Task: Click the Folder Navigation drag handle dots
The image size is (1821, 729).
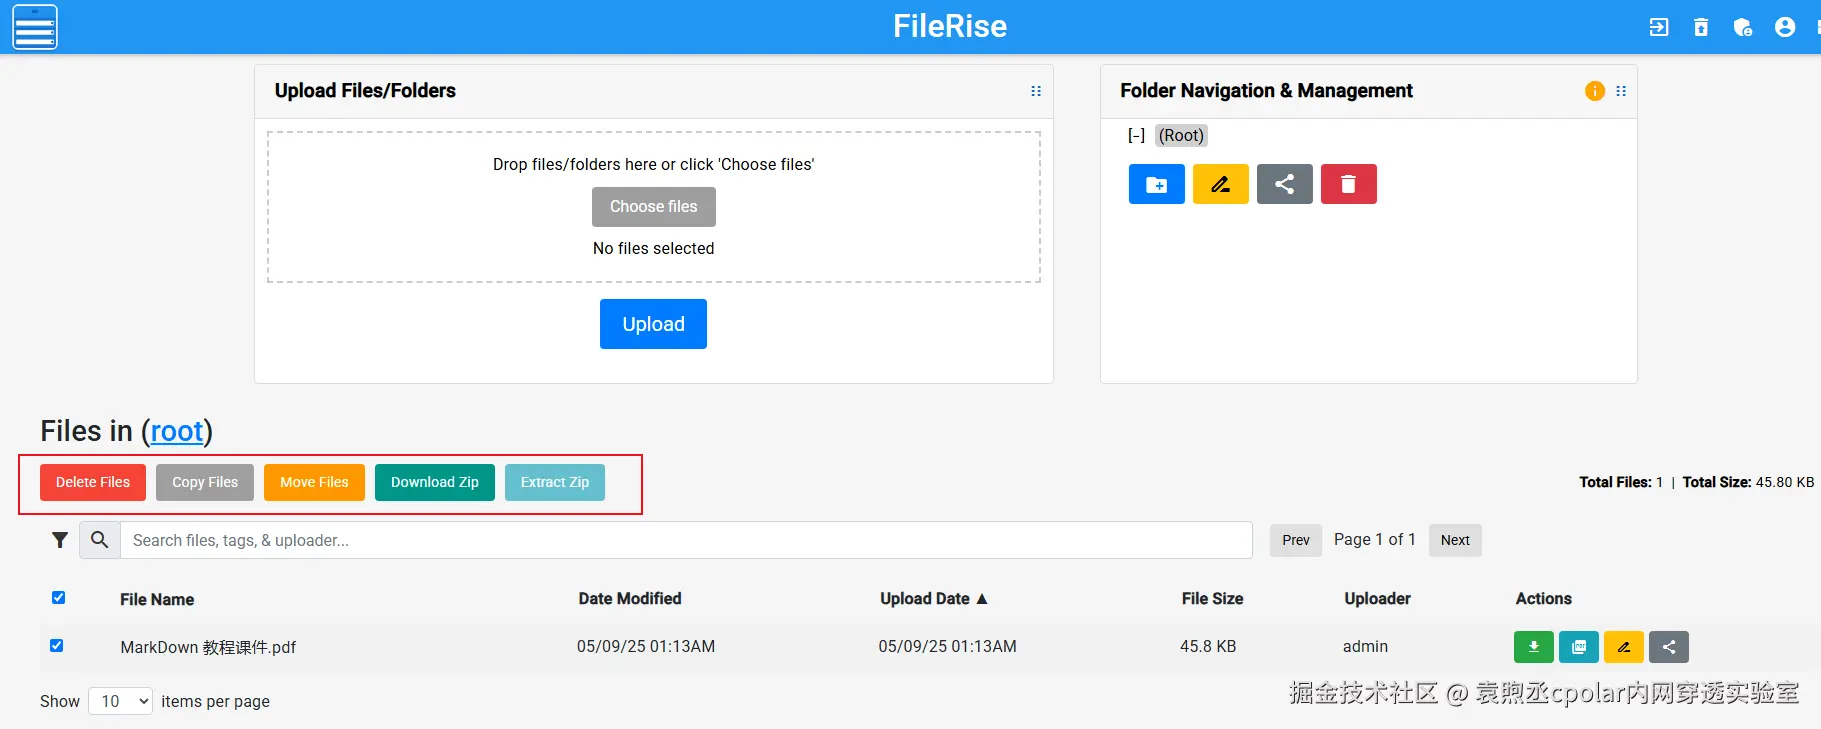Action: (1621, 91)
